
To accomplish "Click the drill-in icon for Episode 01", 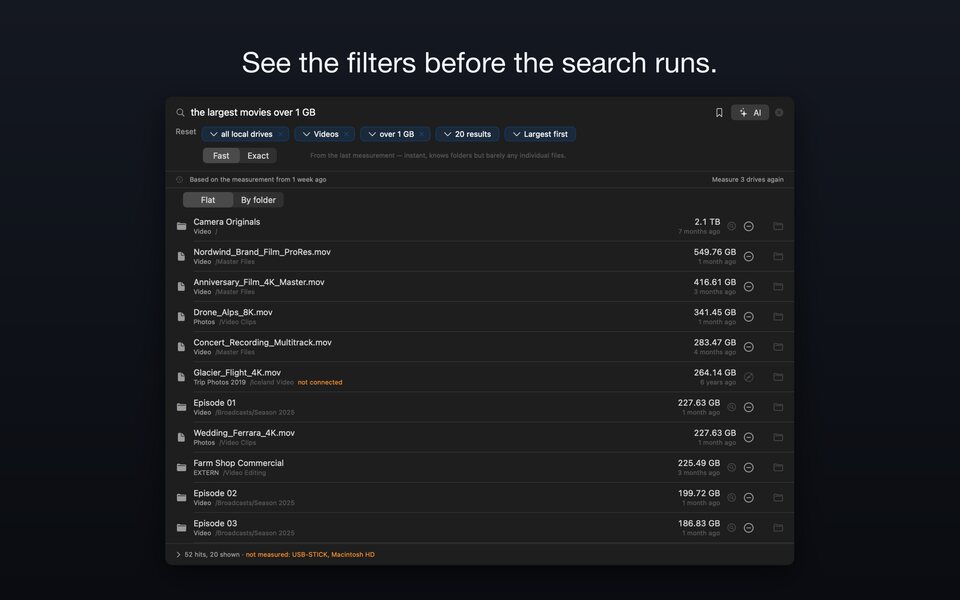I will click(731, 407).
